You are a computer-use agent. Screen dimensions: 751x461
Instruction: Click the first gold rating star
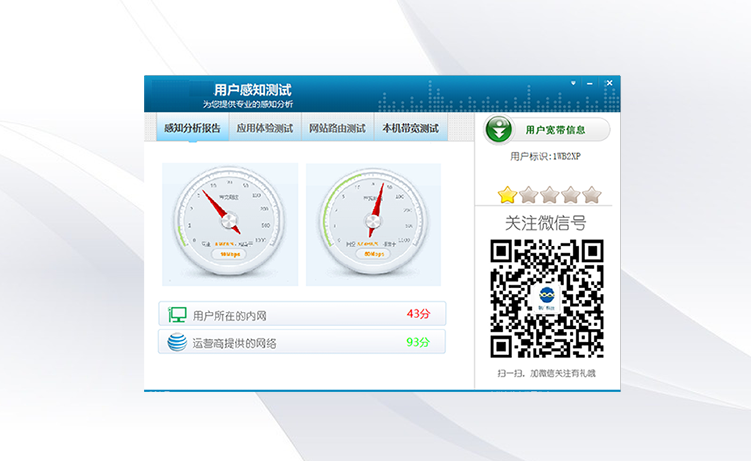(x=507, y=195)
